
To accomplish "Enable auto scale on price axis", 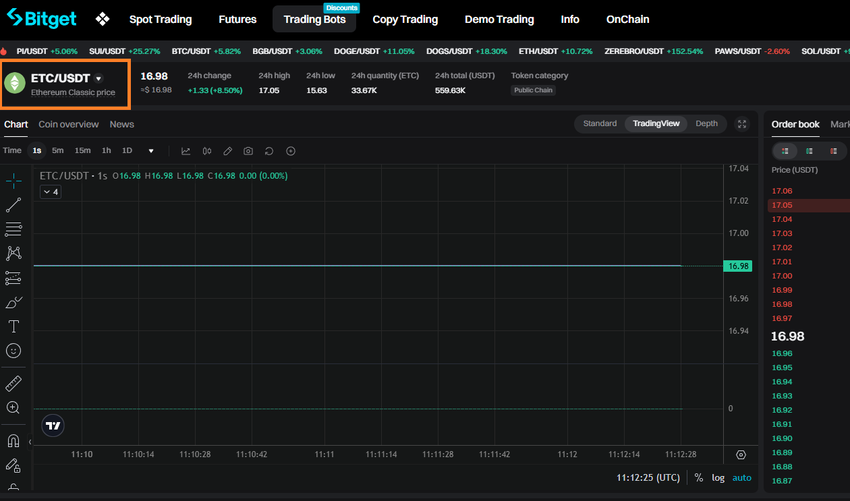I will coord(742,478).
